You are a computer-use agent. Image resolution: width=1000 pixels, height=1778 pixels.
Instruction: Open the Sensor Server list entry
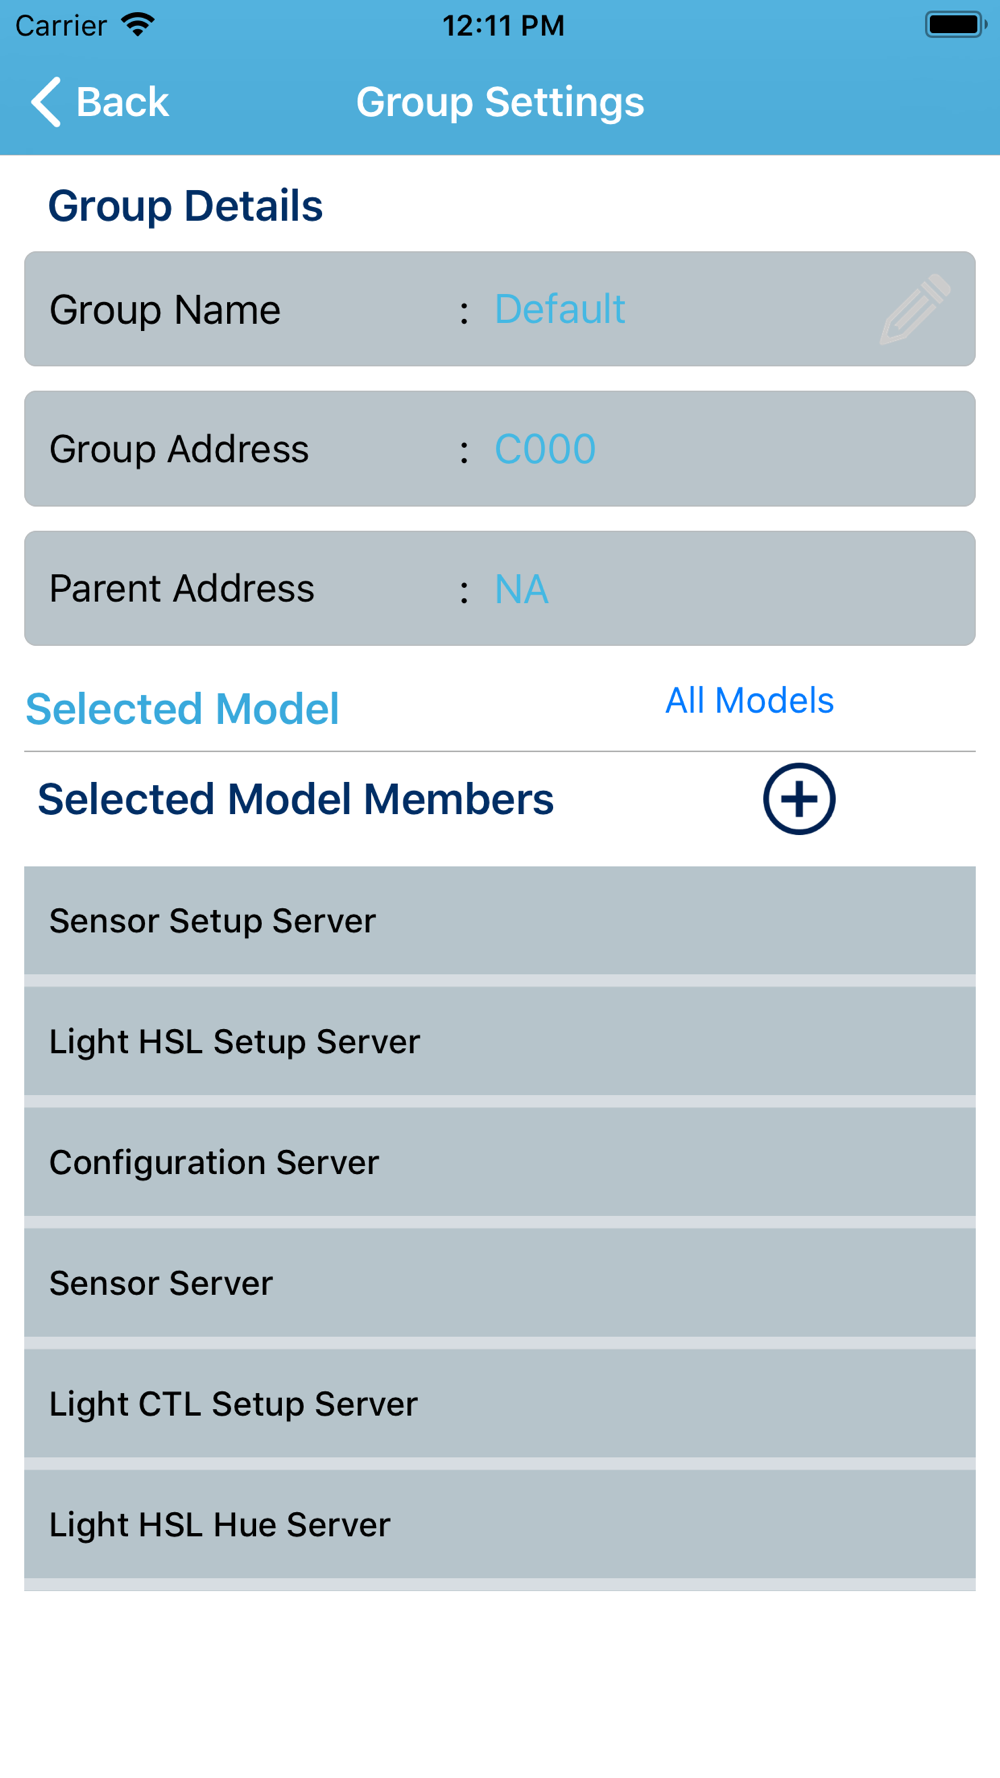500,1283
